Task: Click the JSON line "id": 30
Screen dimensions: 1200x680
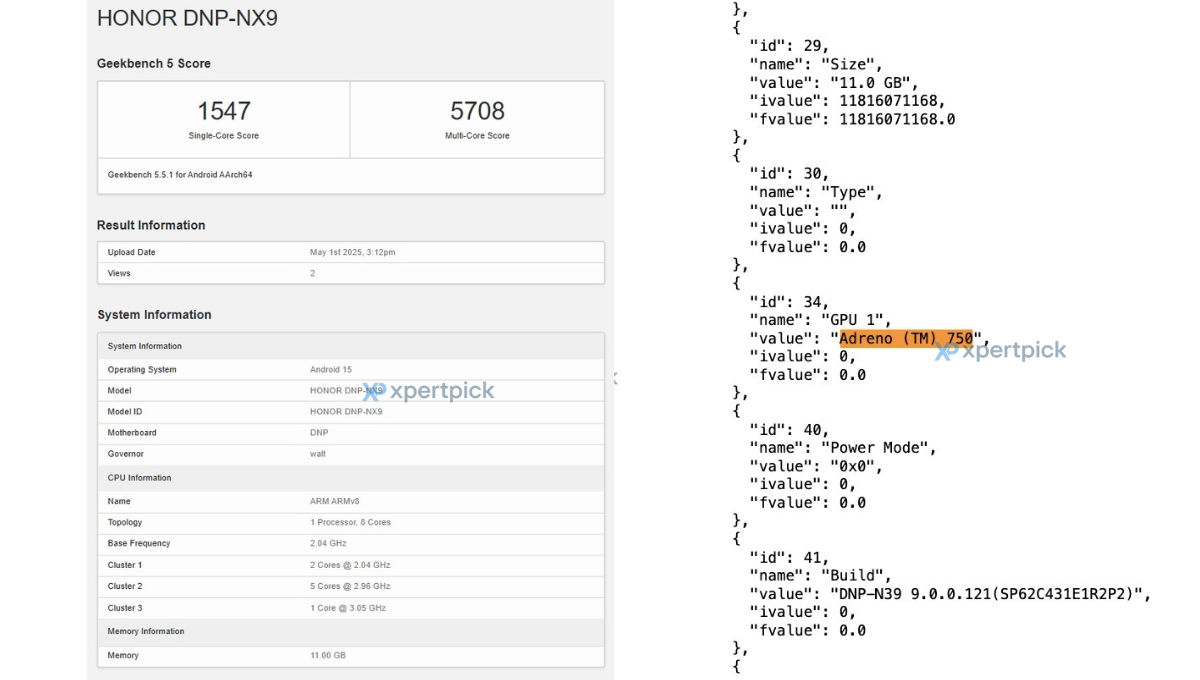Action: 789,174
